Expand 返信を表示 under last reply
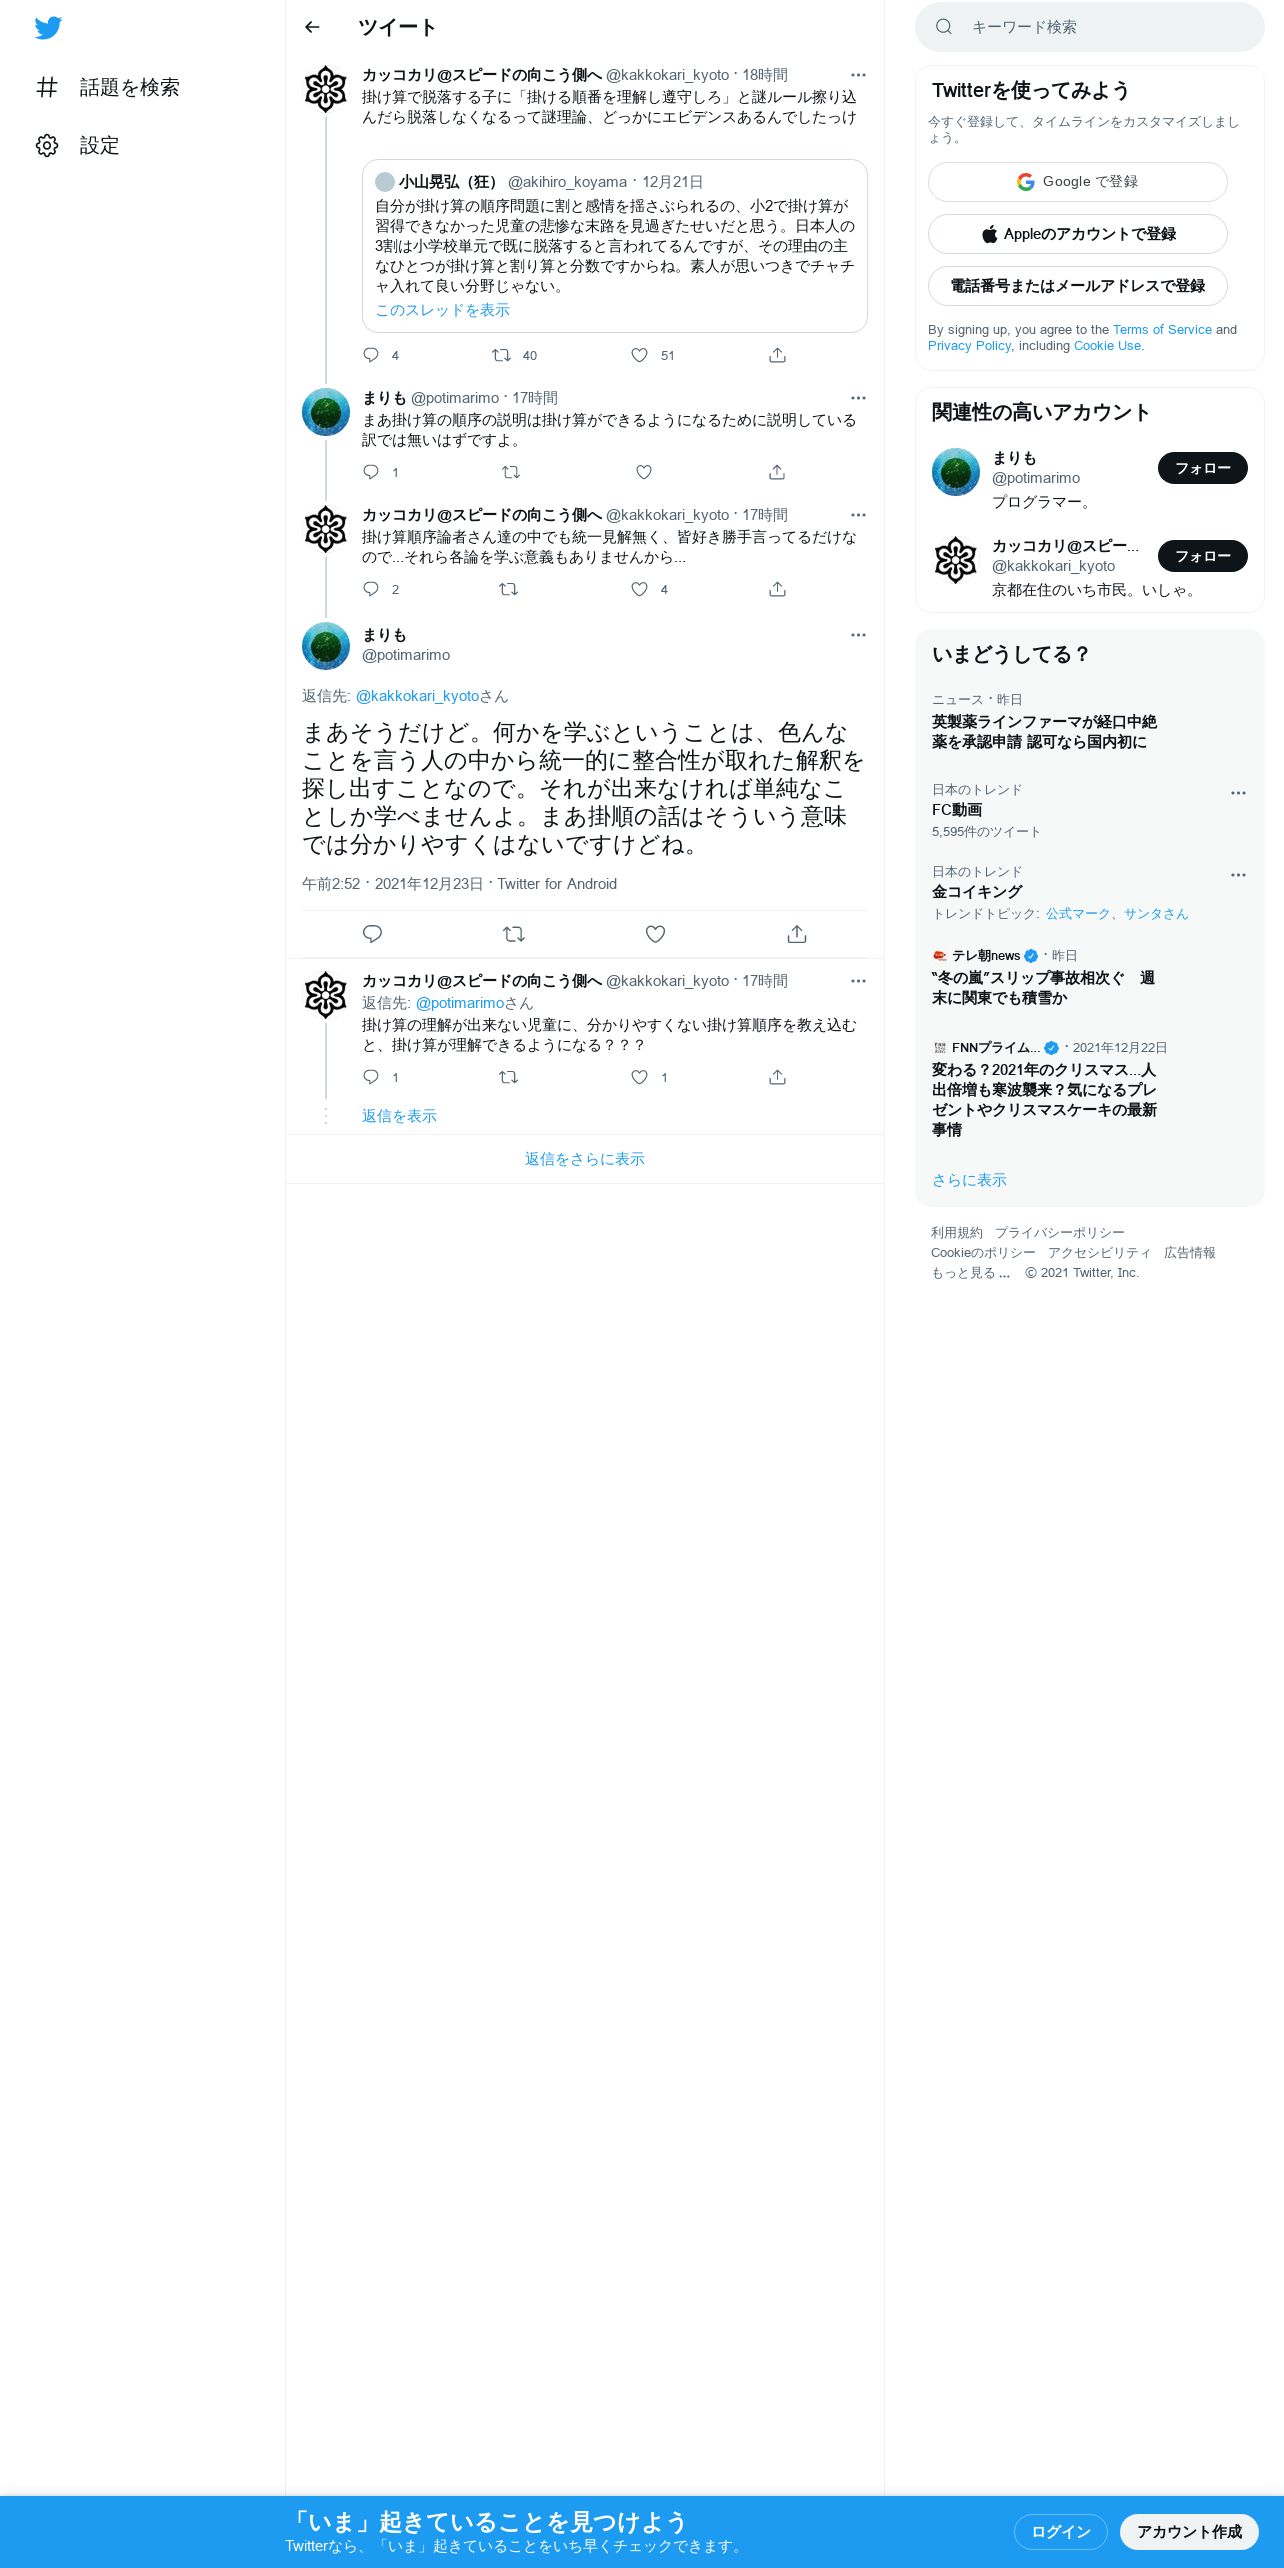Image resolution: width=1284 pixels, height=2568 pixels. pos(399,1116)
